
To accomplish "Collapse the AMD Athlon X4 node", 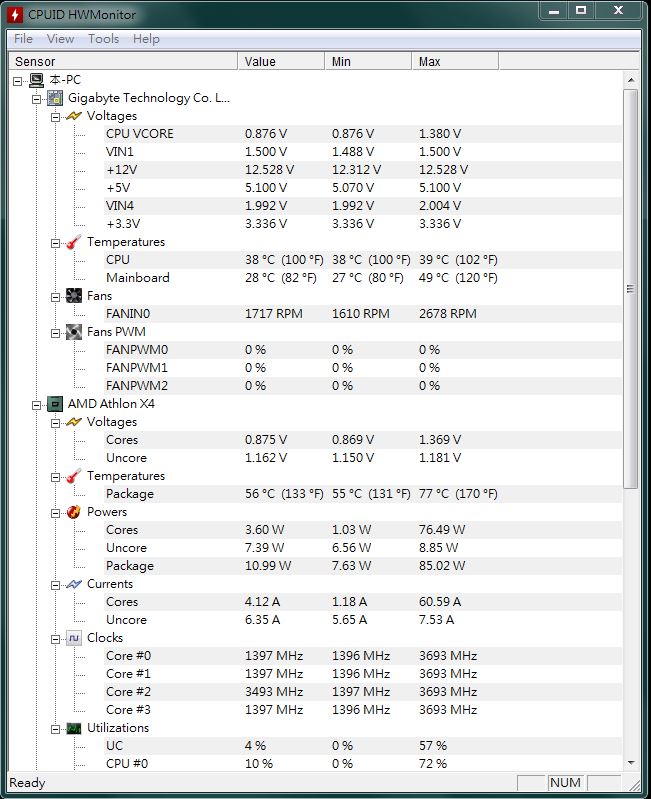I will tap(36, 405).
